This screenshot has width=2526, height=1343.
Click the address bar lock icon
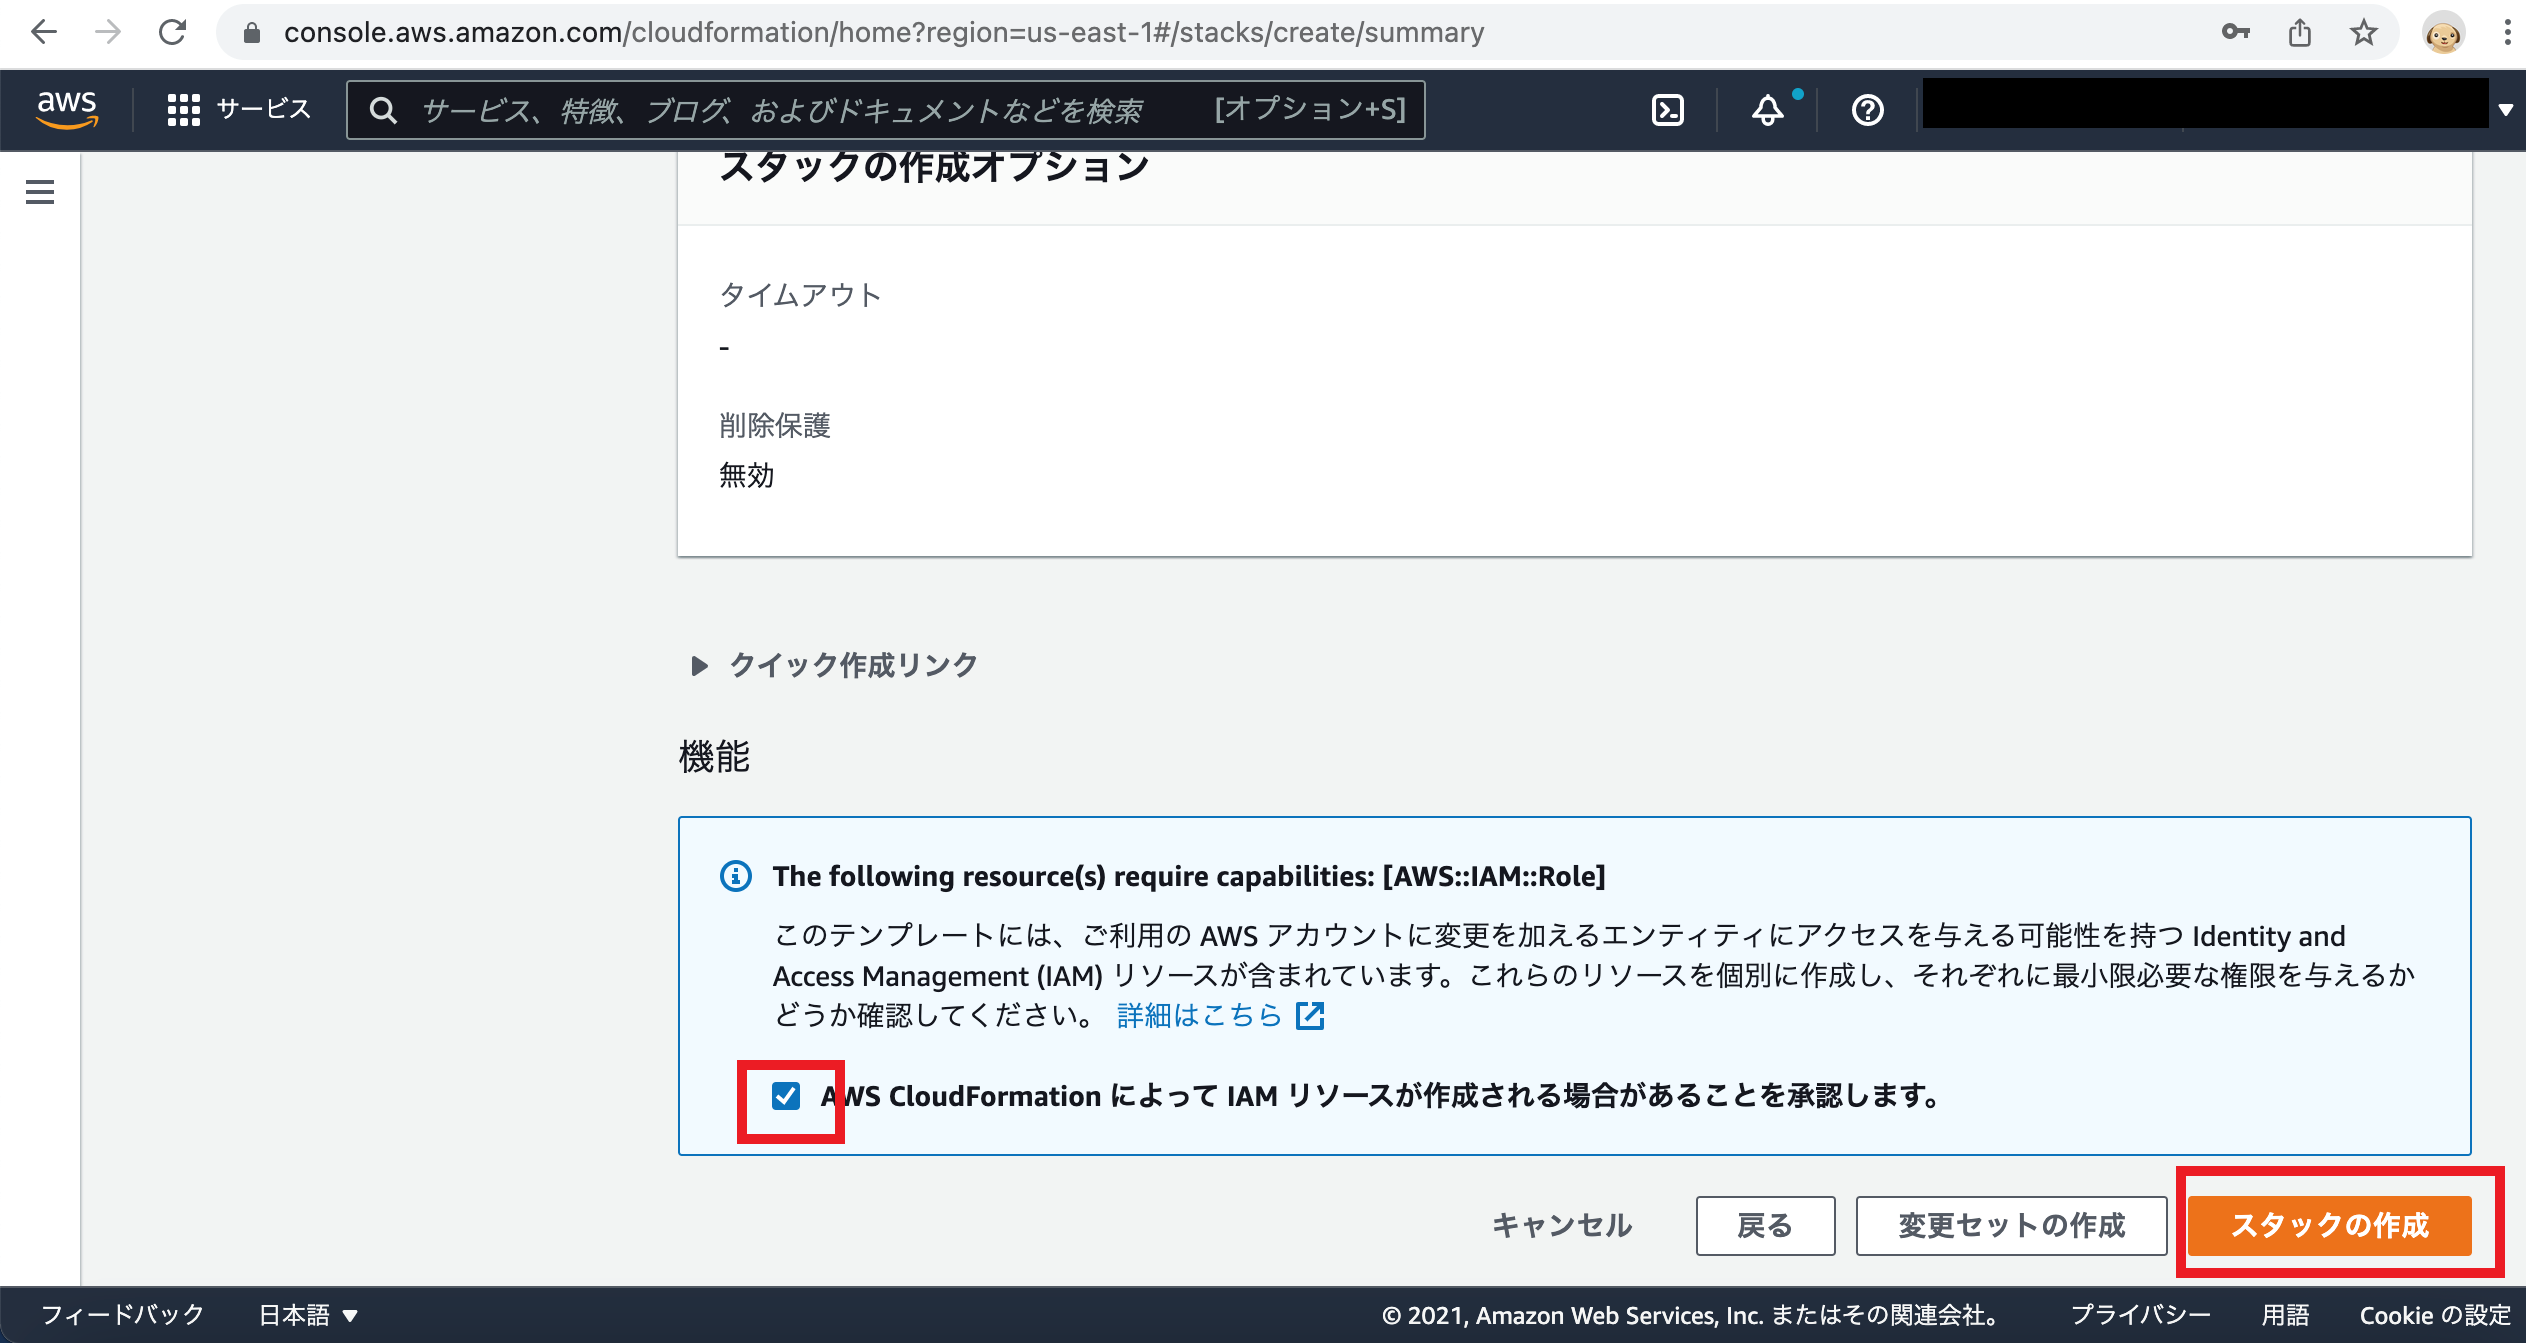252,33
